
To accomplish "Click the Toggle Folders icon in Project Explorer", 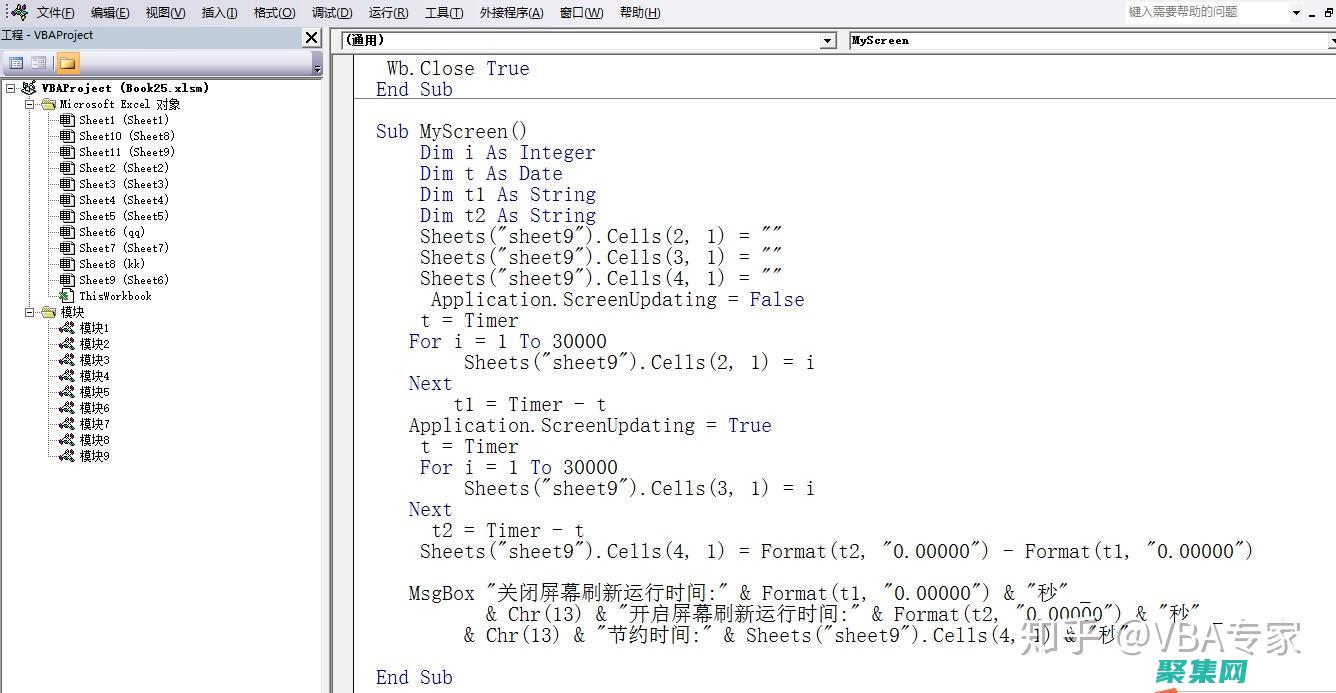I will coord(67,62).
